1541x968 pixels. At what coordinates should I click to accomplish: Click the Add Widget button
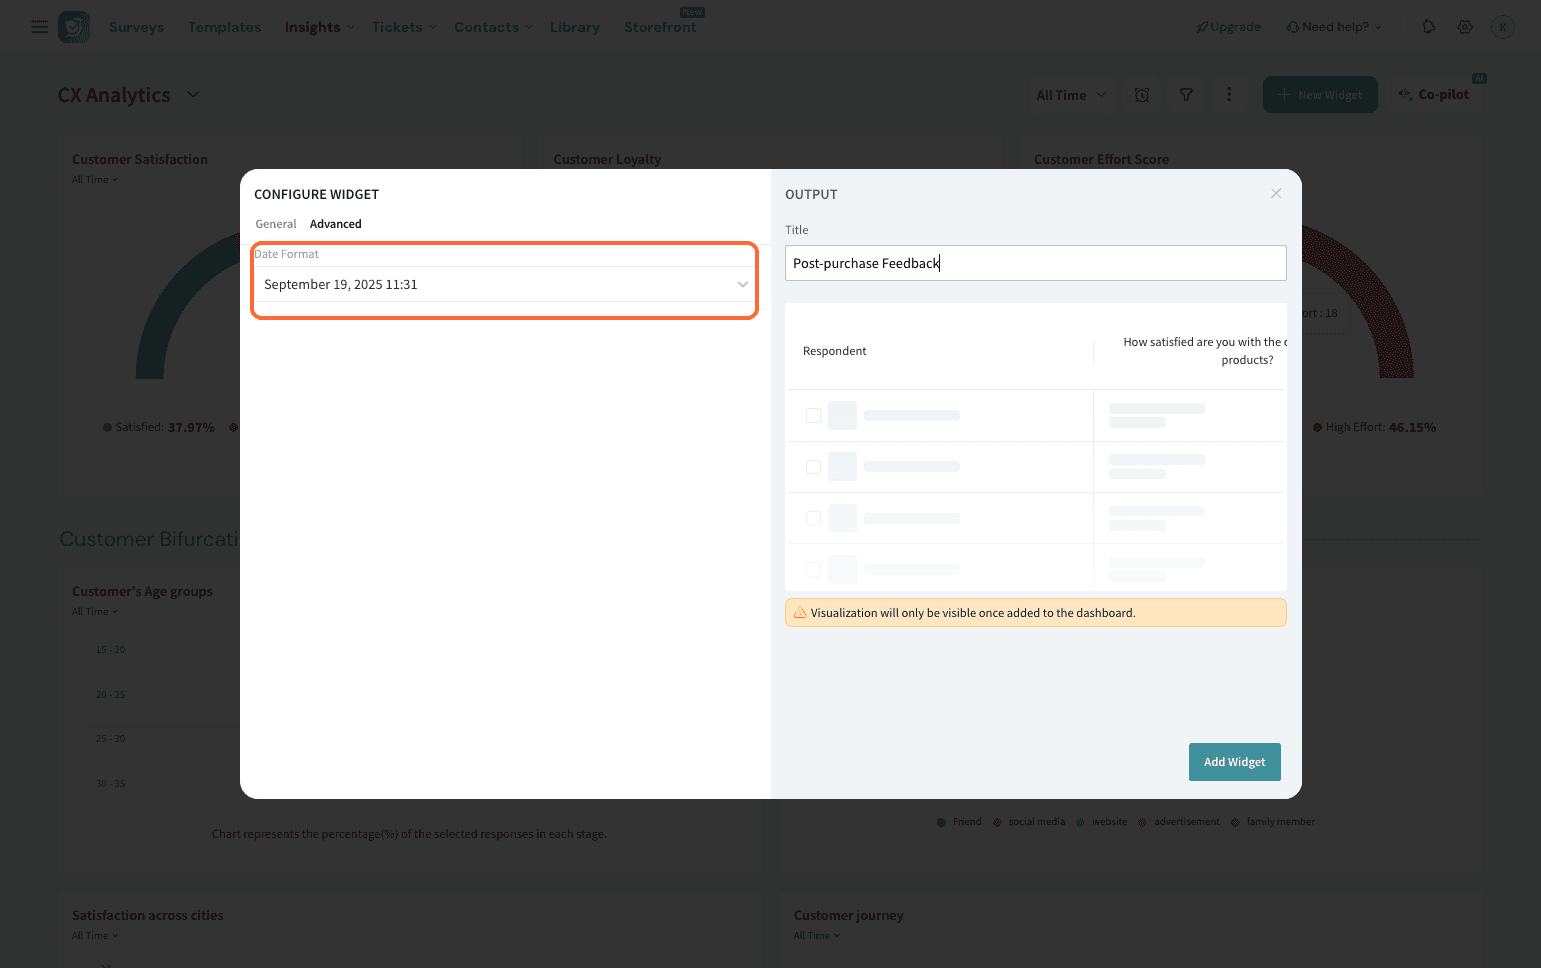point(1234,762)
